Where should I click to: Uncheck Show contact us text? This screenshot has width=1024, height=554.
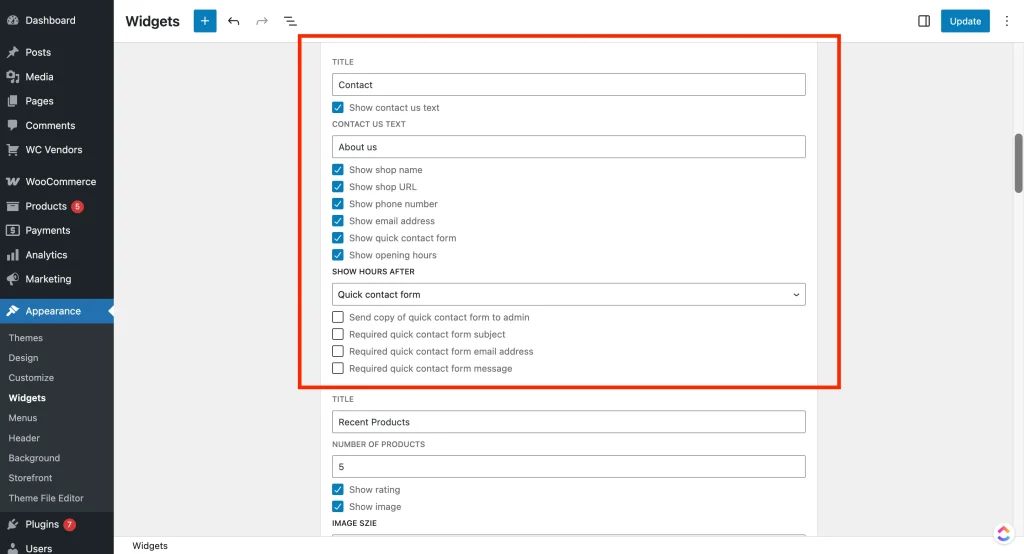pos(338,108)
